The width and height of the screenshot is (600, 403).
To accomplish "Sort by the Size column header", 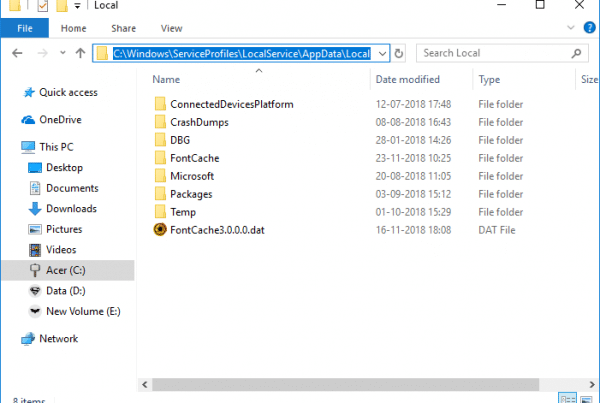I will click(589, 80).
